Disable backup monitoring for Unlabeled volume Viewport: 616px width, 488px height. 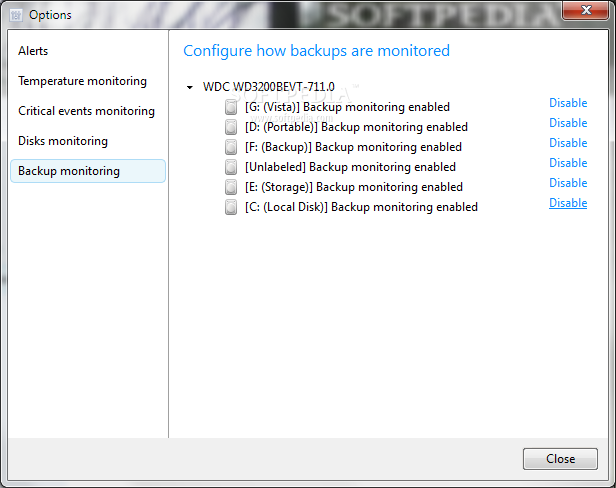[x=568, y=163]
